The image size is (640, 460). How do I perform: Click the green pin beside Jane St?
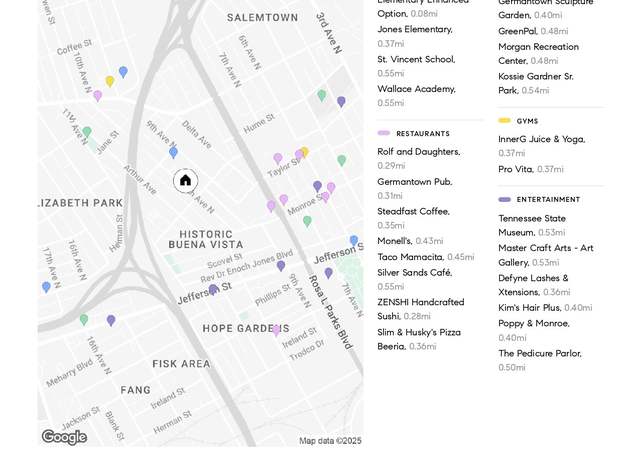[87, 132]
